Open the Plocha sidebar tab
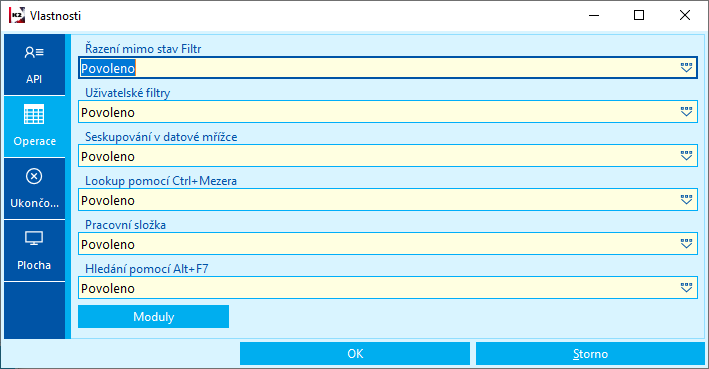 tap(34, 251)
